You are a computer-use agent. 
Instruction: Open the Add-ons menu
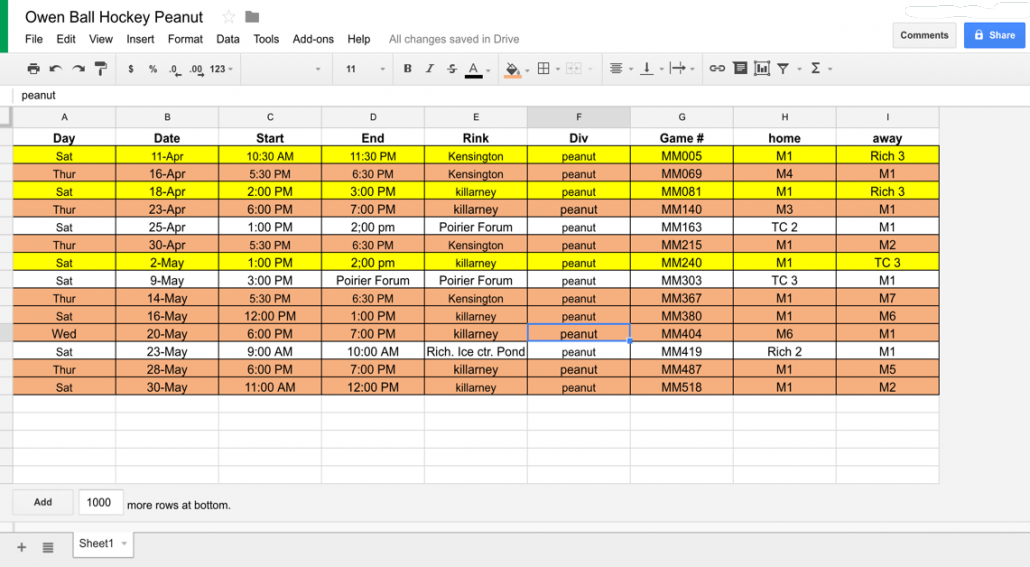313,39
